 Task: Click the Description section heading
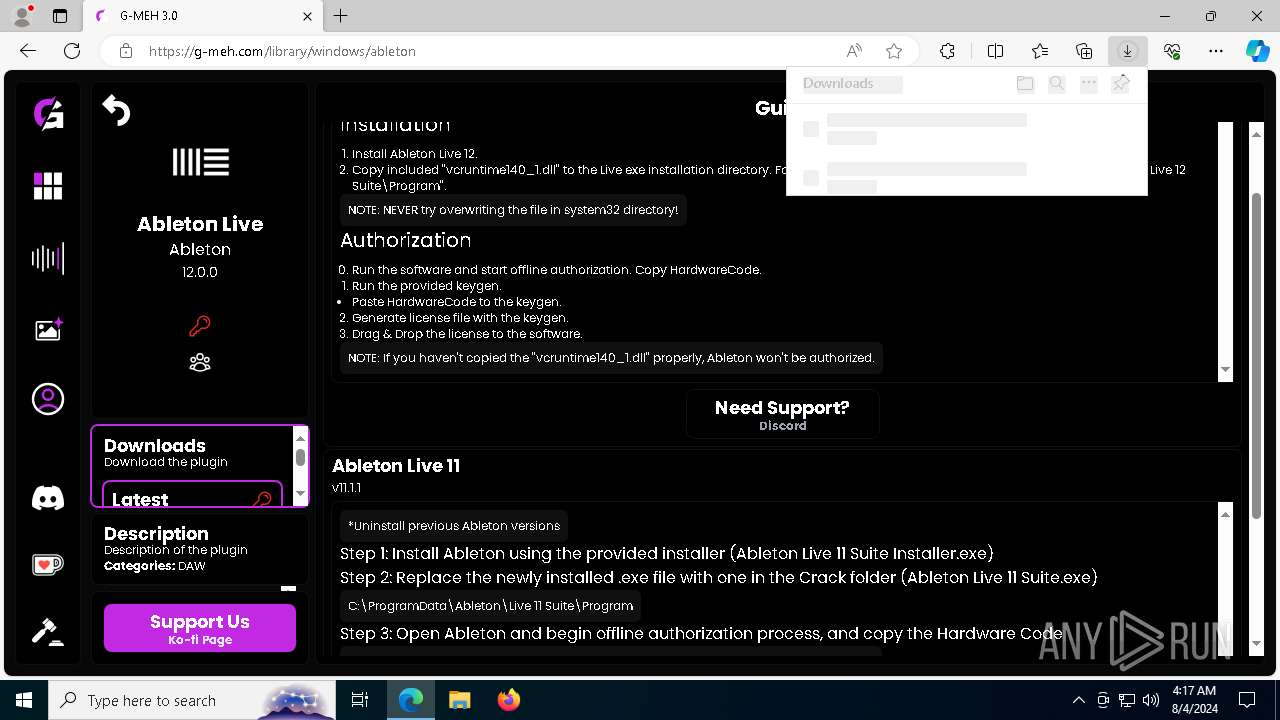[156, 534]
